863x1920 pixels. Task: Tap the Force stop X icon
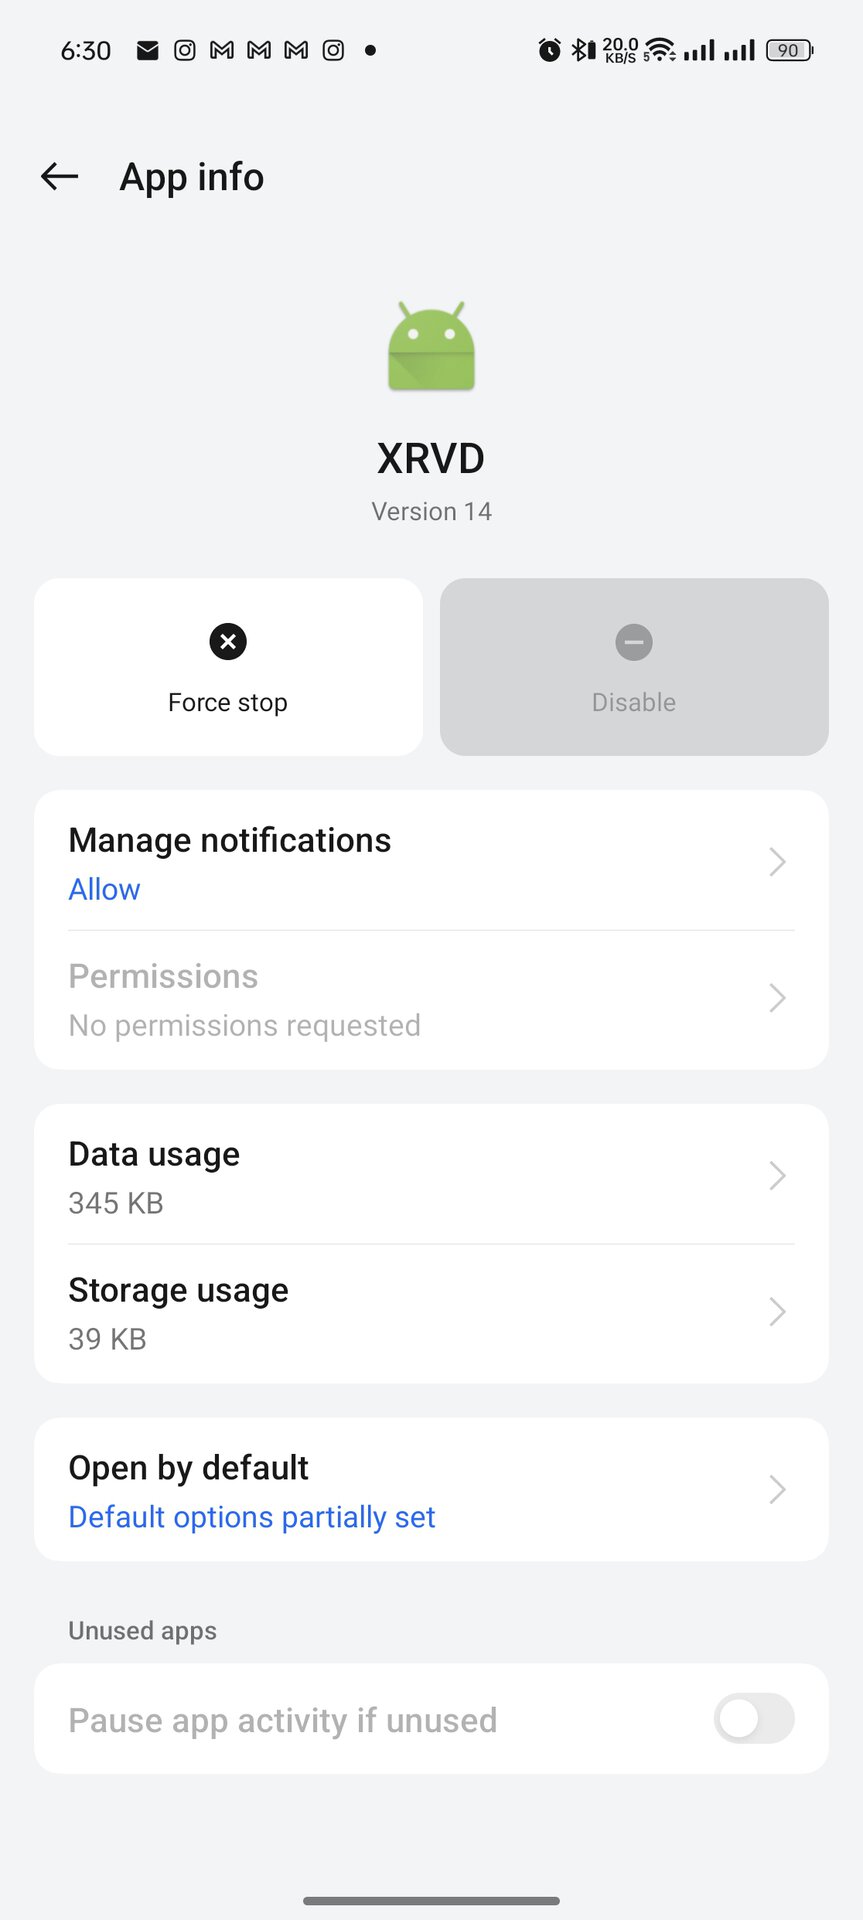tap(228, 642)
